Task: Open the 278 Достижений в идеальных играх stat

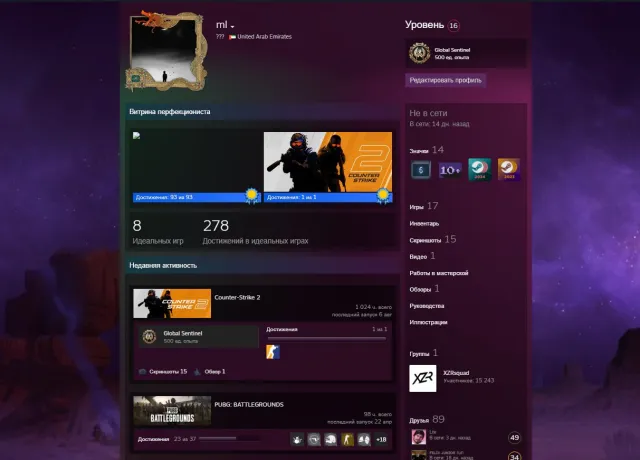Action: [256, 231]
